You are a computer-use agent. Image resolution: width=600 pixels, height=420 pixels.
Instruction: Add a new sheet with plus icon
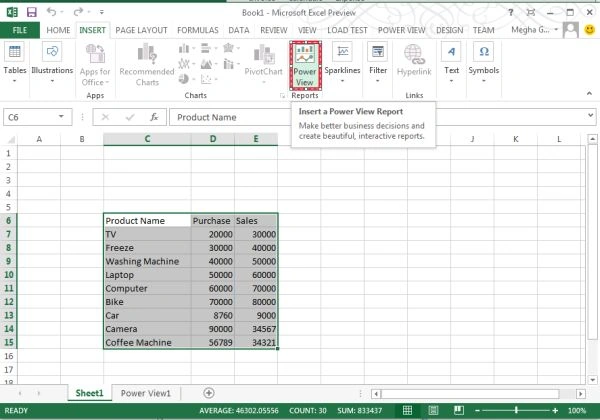[209, 393]
